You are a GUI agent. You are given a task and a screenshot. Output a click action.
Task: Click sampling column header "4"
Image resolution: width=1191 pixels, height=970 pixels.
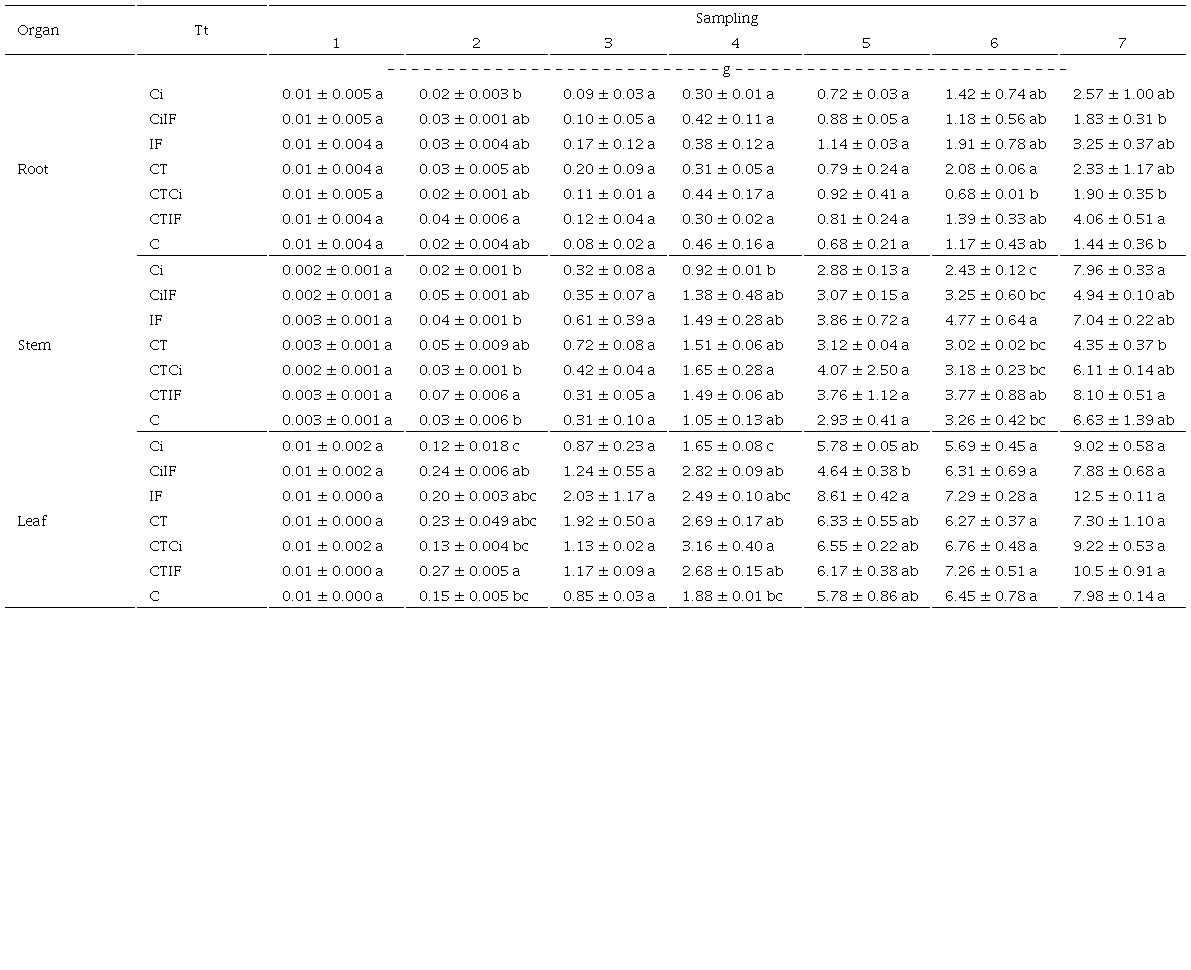click(x=735, y=43)
